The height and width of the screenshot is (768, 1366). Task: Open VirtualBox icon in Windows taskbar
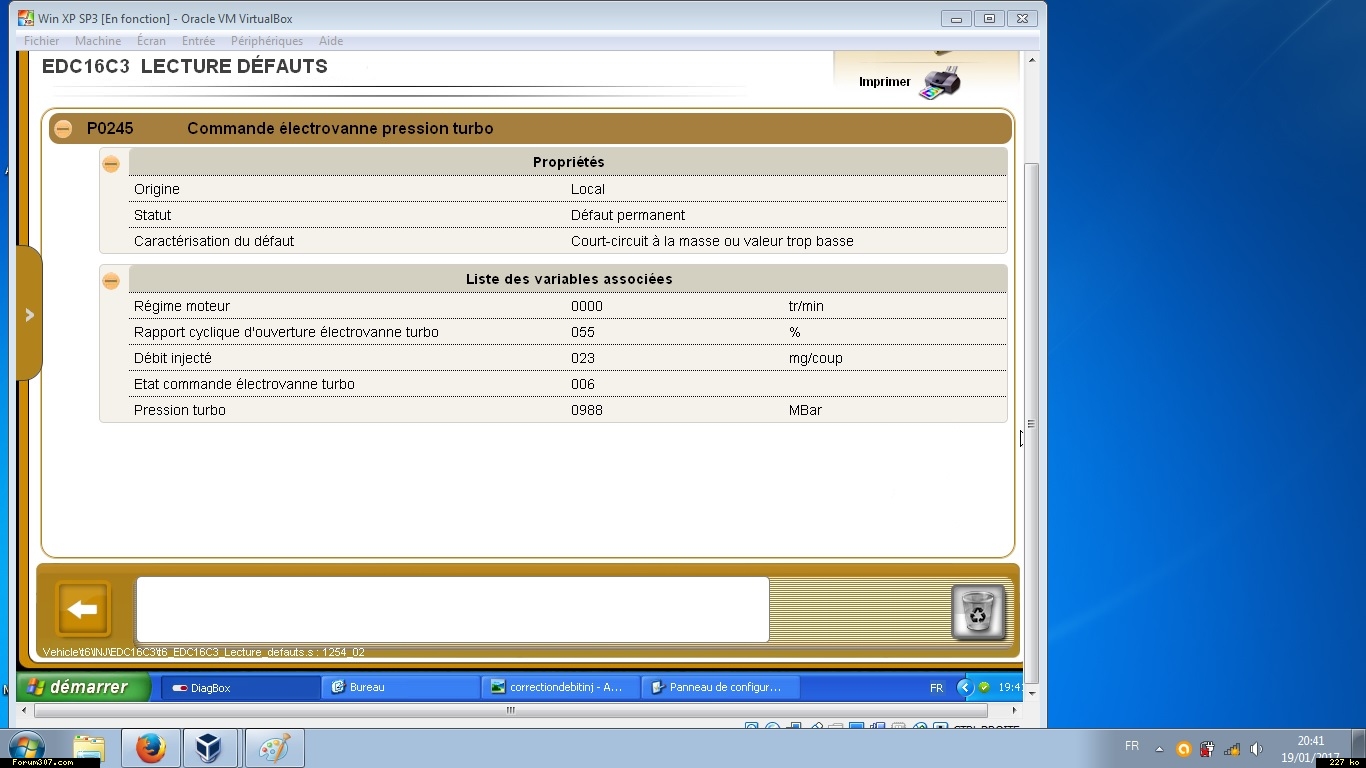[x=210, y=748]
